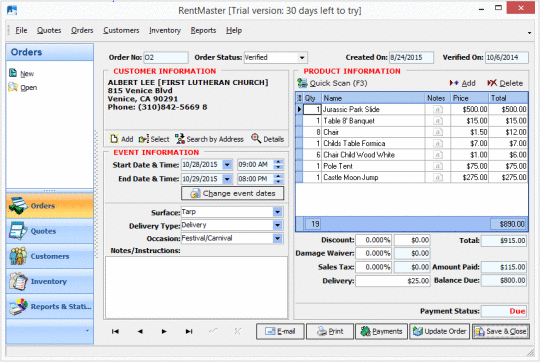Delete the selected product row
The image size is (540, 362).
pos(505,83)
